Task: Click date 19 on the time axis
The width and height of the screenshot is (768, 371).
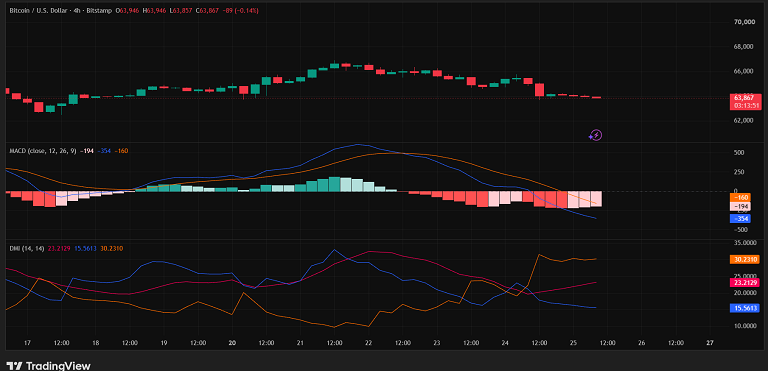Action: [164, 343]
